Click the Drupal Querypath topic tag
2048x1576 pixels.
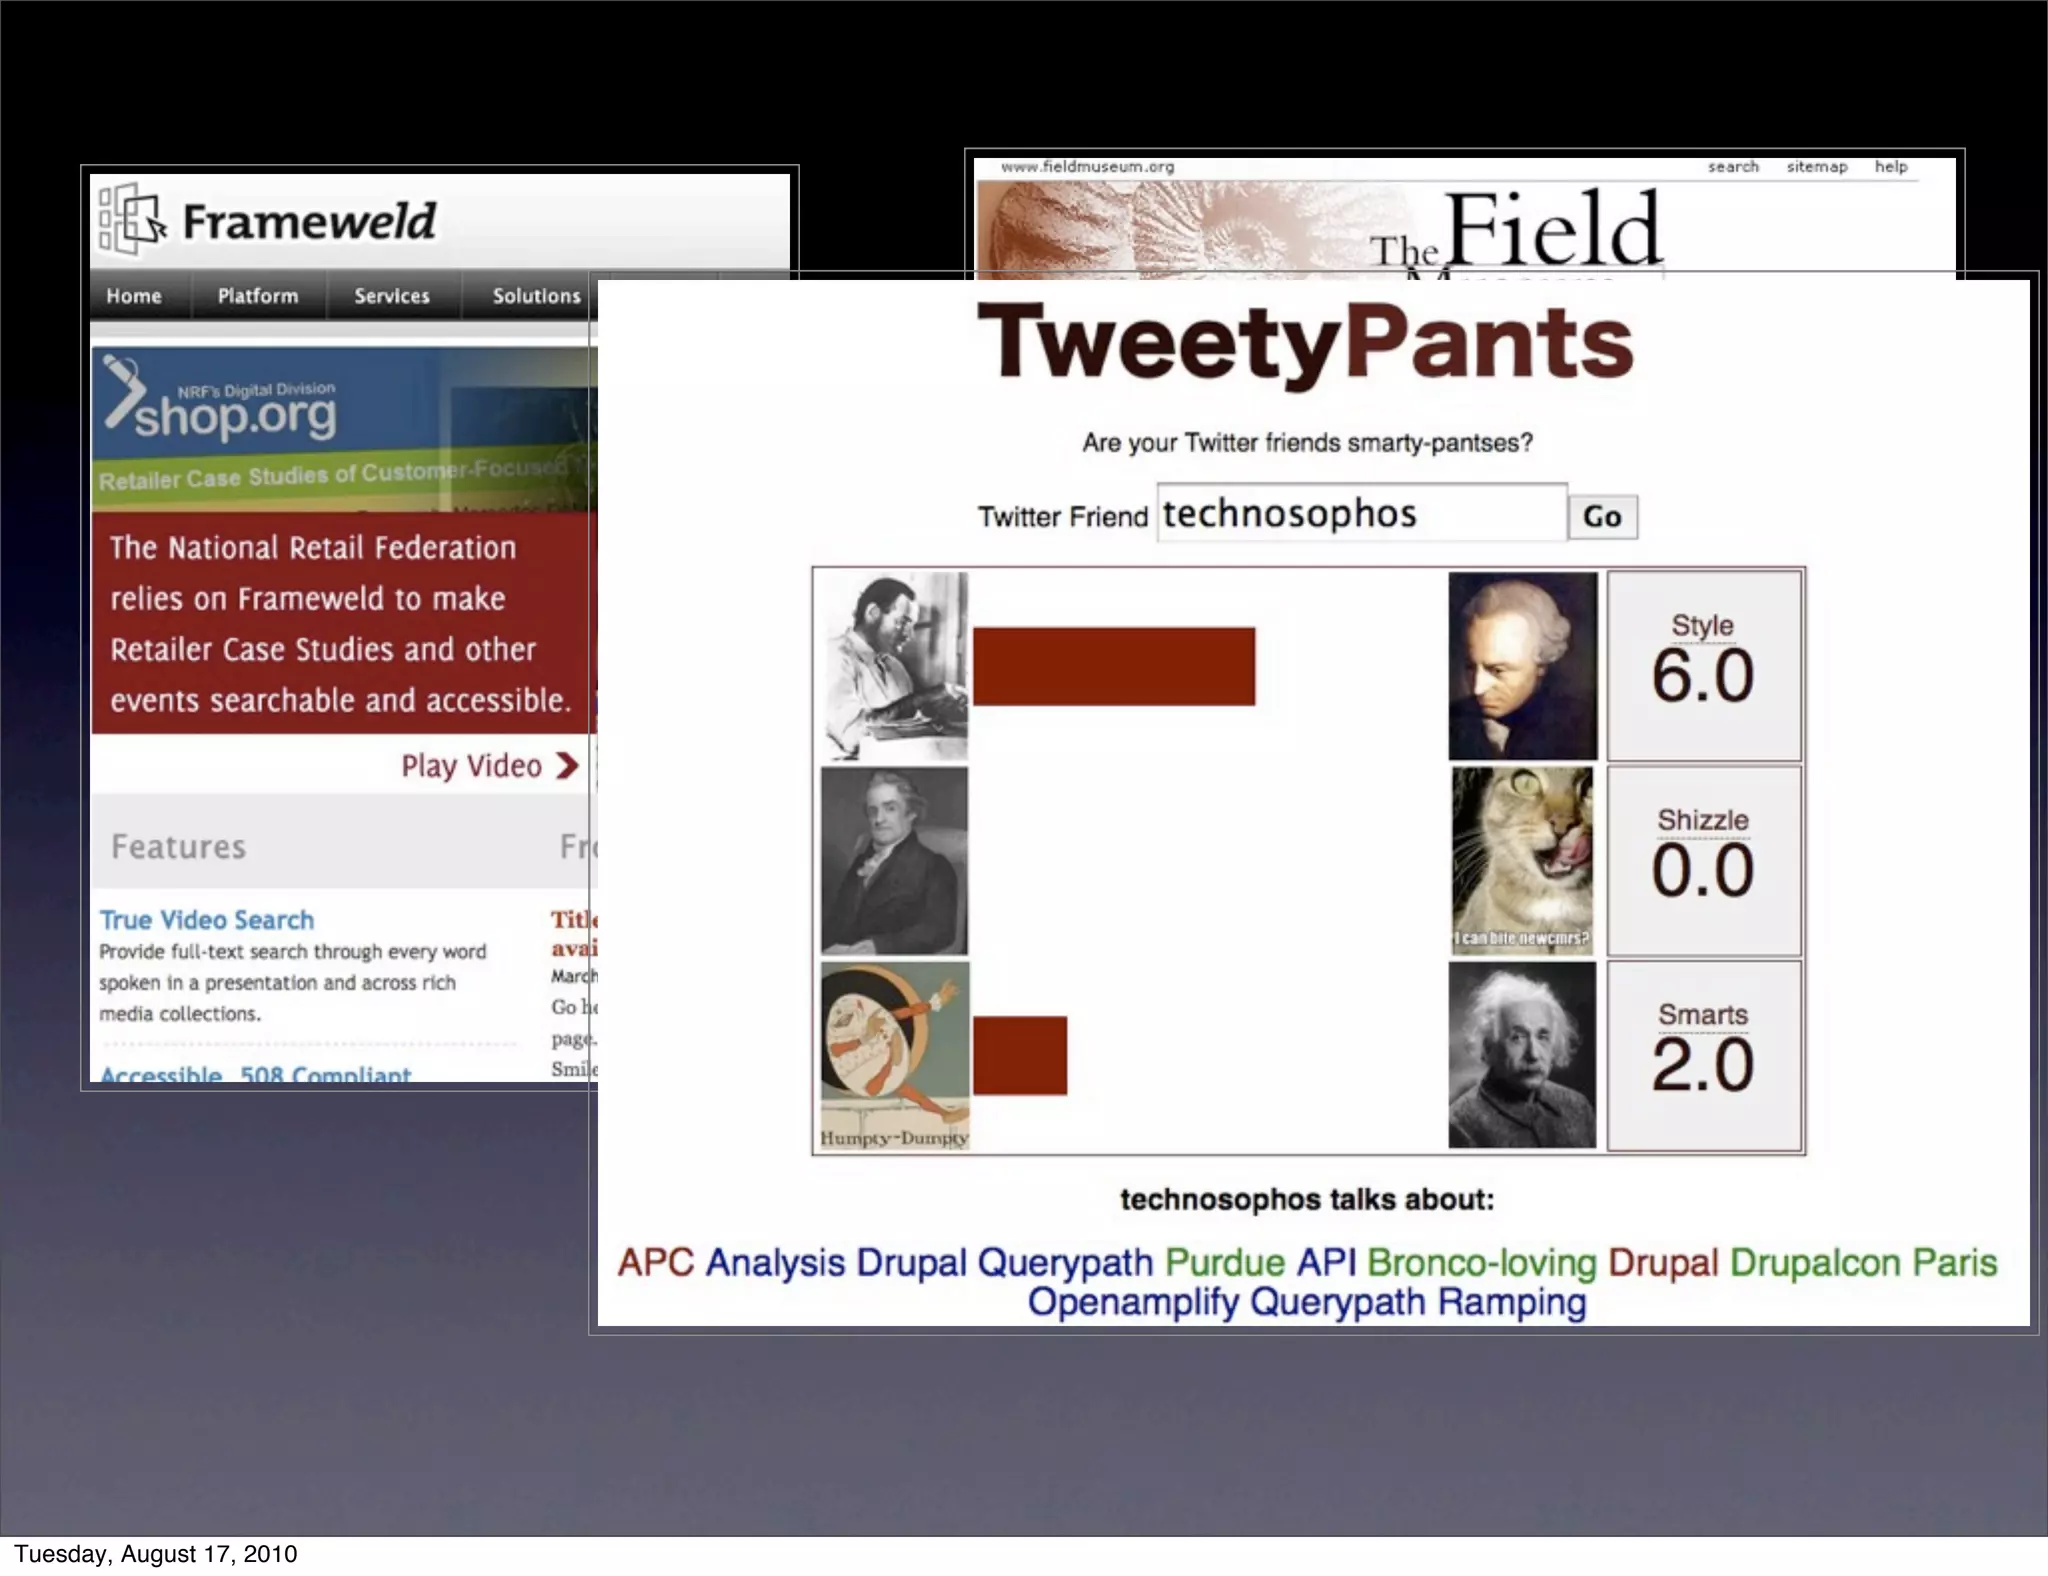(1004, 1263)
